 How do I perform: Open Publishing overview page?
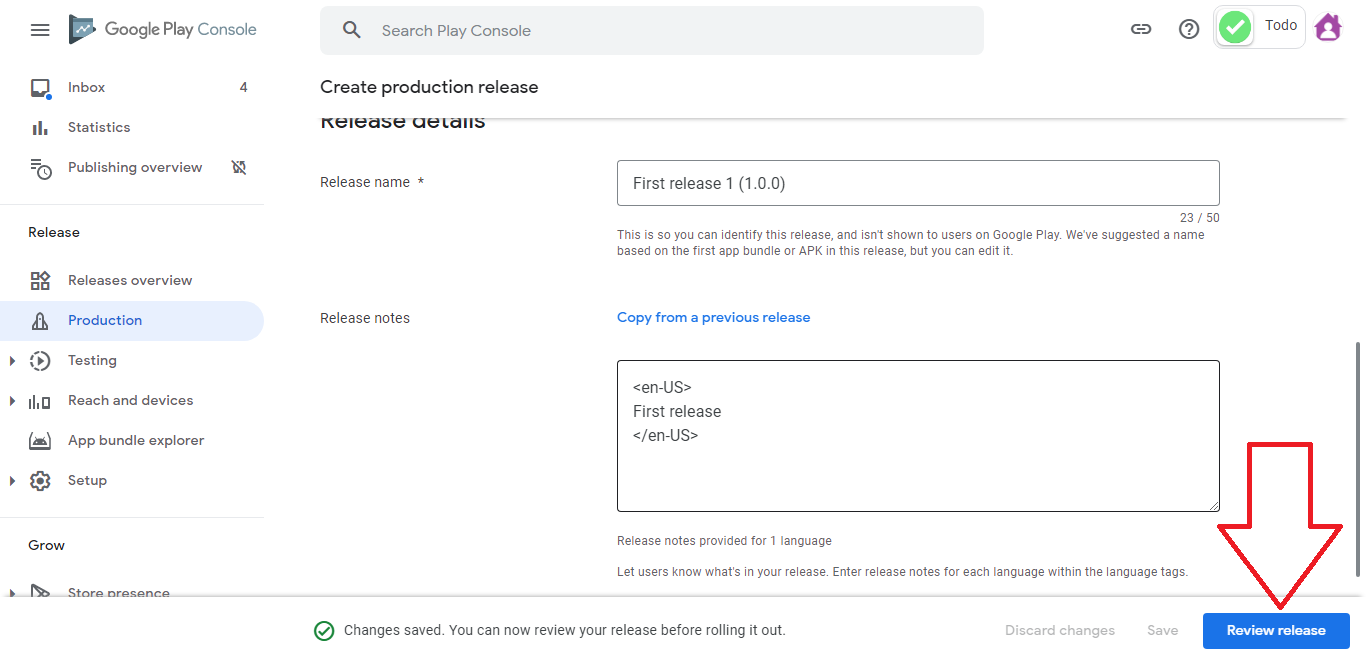point(135,168)
